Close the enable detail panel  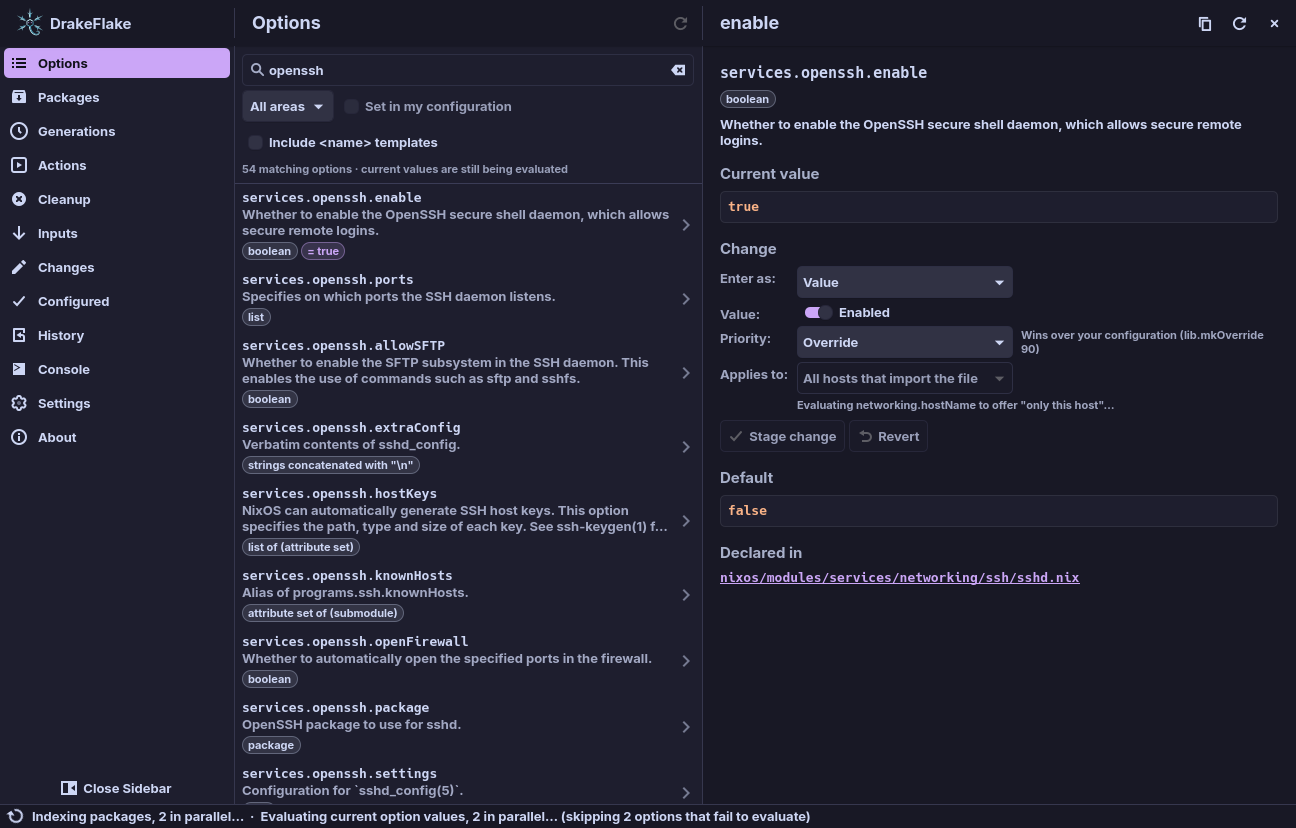(1274, 23)
